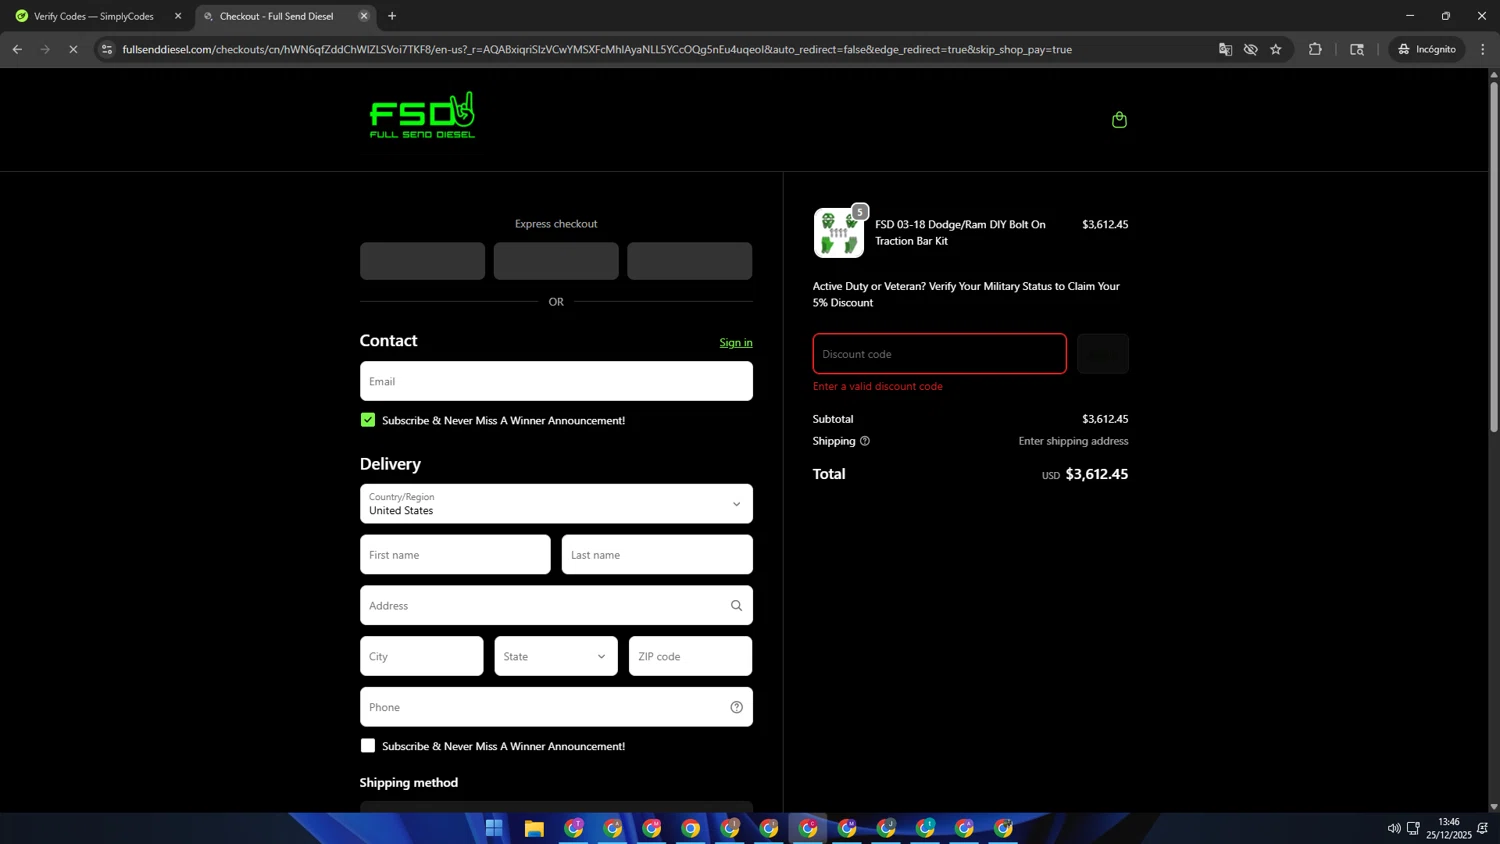Viewport: 1500px width, 844px height.
Task: Click the middle express checkout button
Action: 556,261
